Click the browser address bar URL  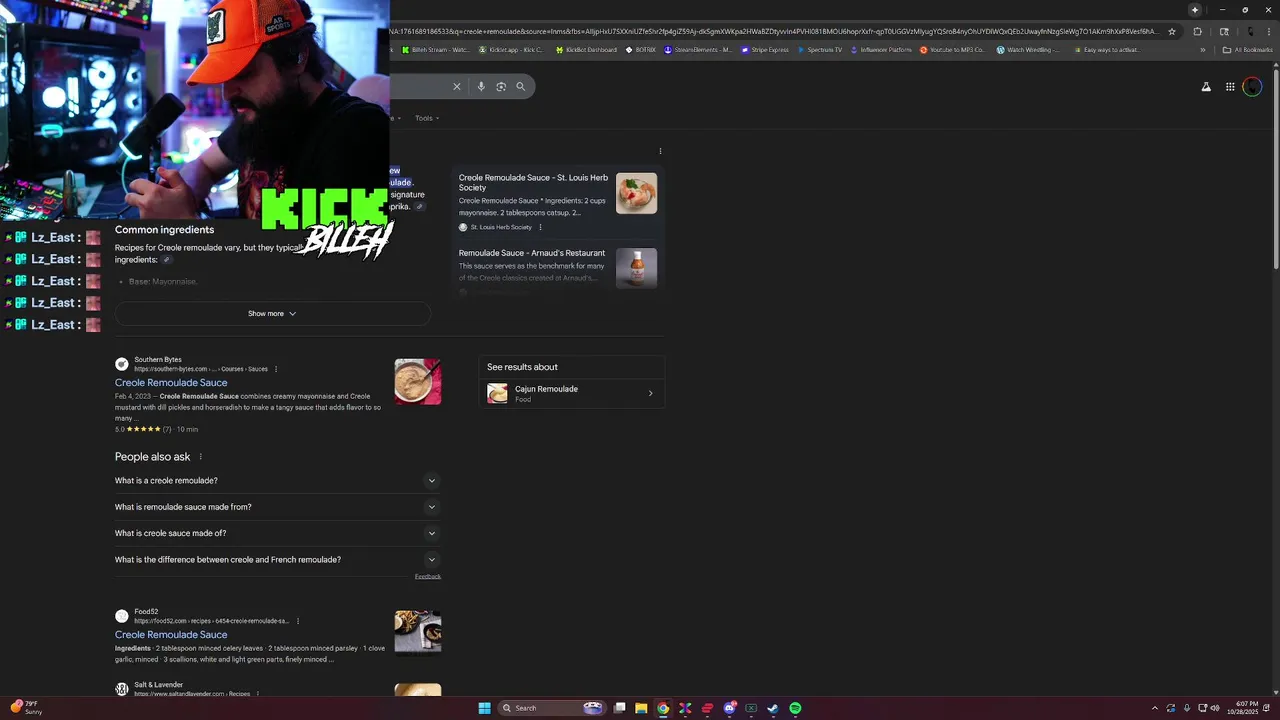[x=776, y=31]
